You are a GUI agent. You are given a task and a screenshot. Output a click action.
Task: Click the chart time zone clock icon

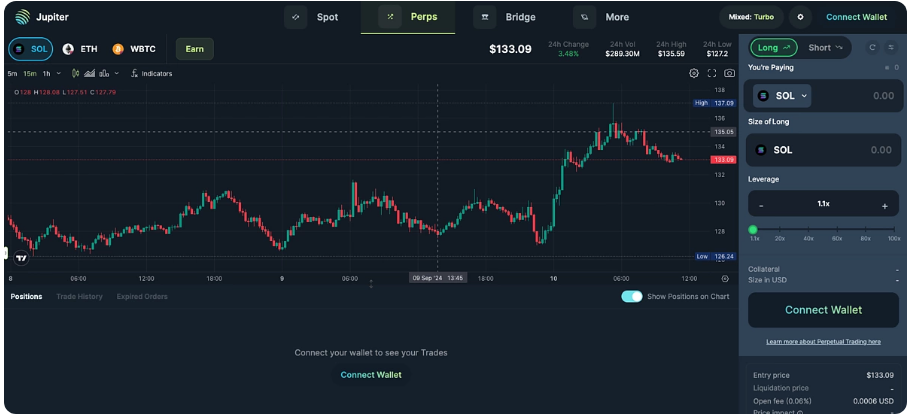725,279
